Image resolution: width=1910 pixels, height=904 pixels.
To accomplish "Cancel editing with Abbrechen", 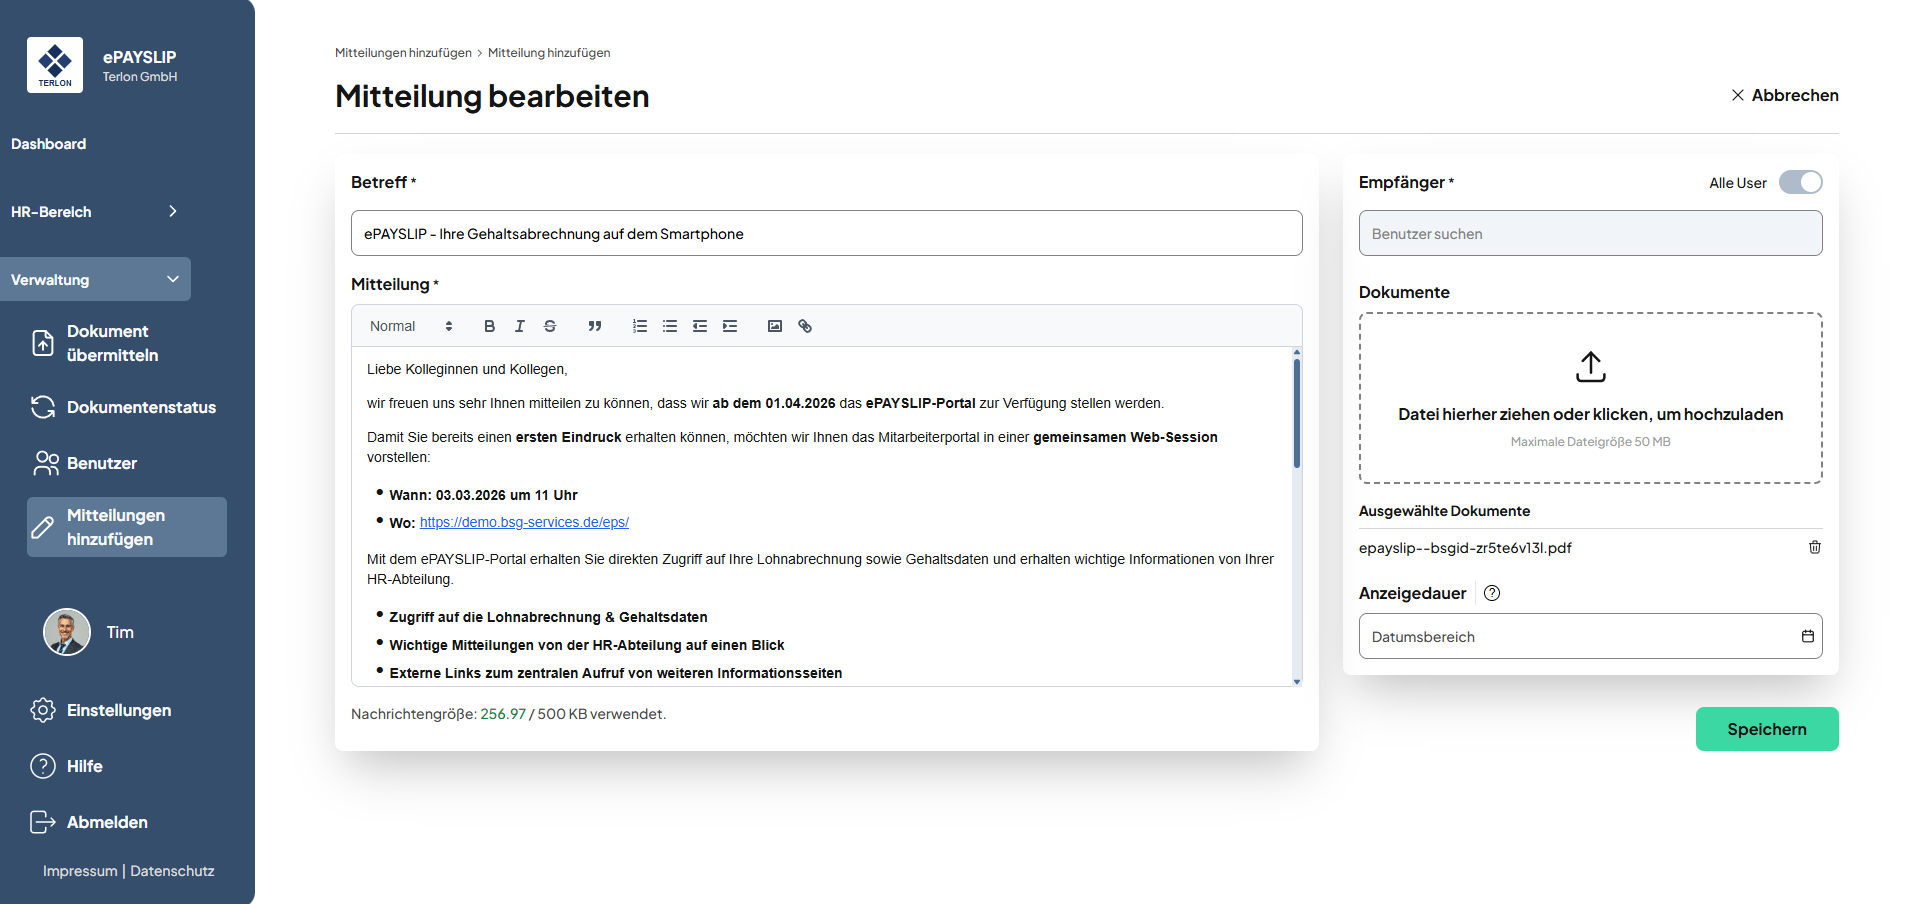I will tap(1785, 95).
